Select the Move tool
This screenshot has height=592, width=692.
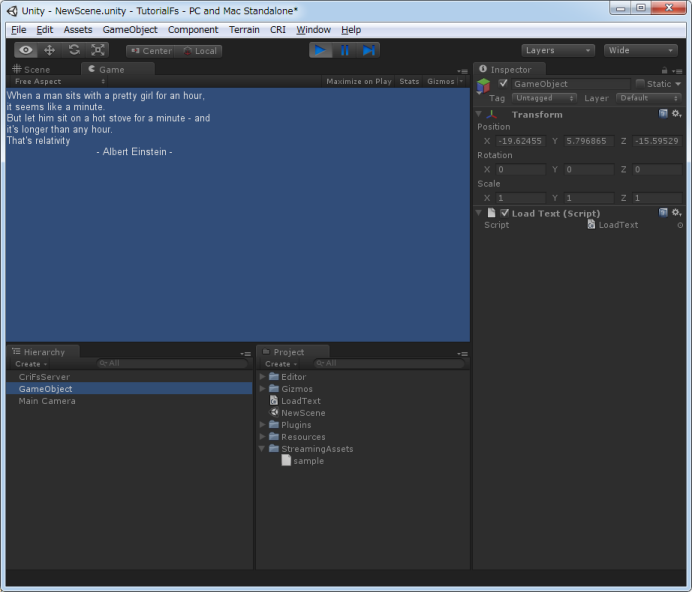[49, 50]
